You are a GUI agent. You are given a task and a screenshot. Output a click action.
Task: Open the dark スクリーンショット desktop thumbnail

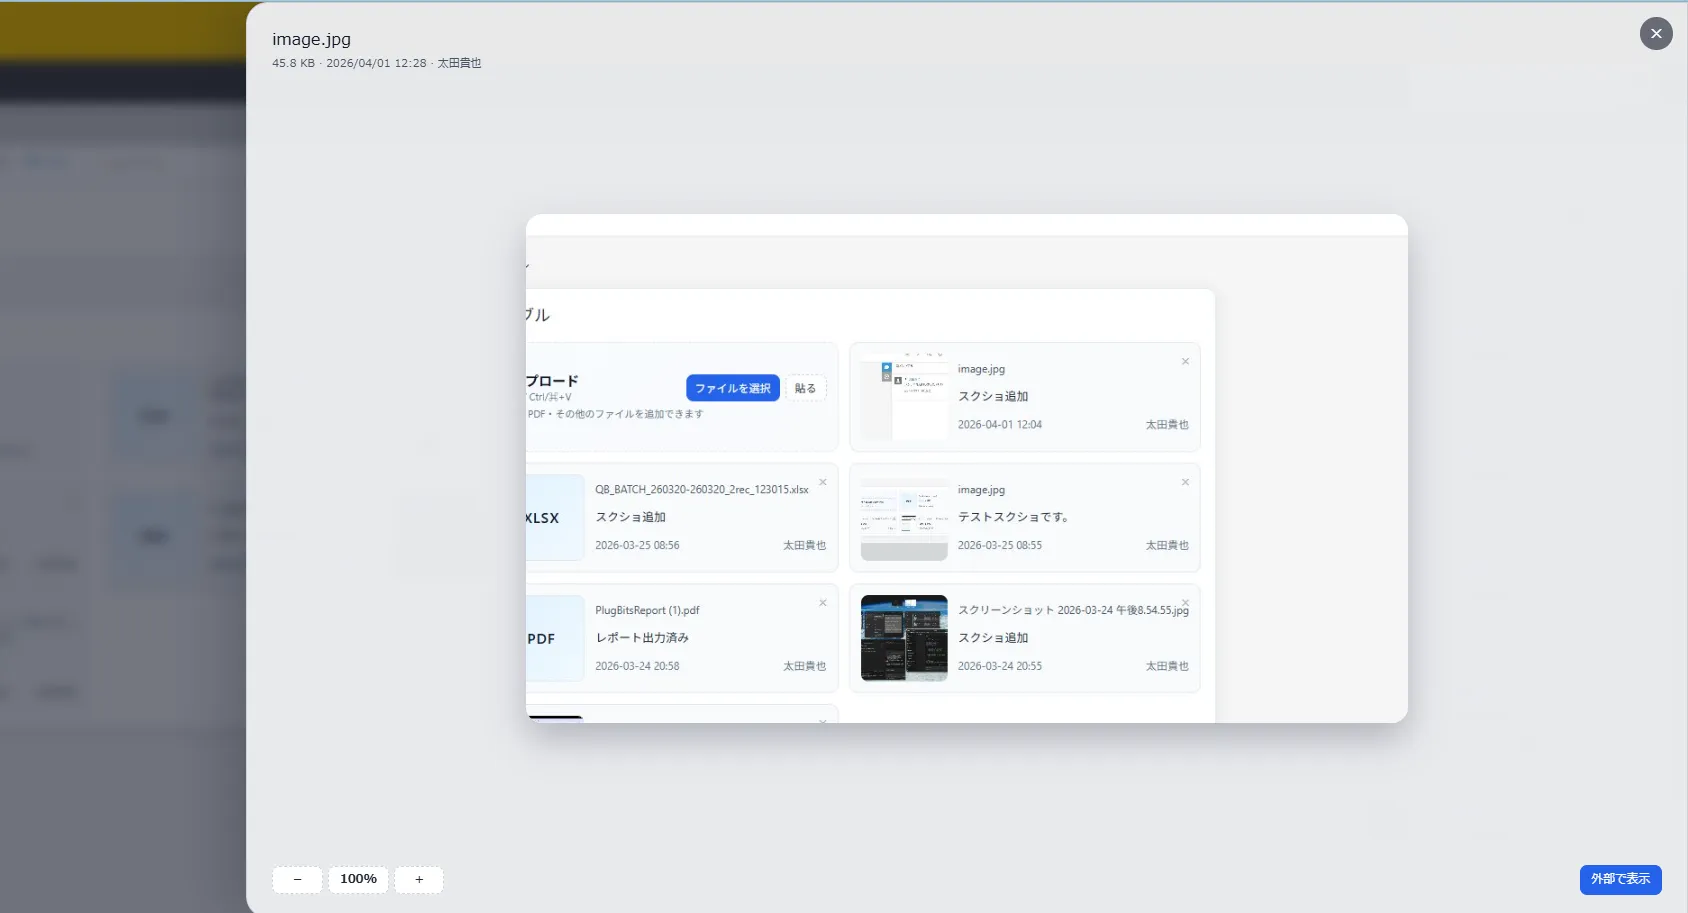[904, 638]
